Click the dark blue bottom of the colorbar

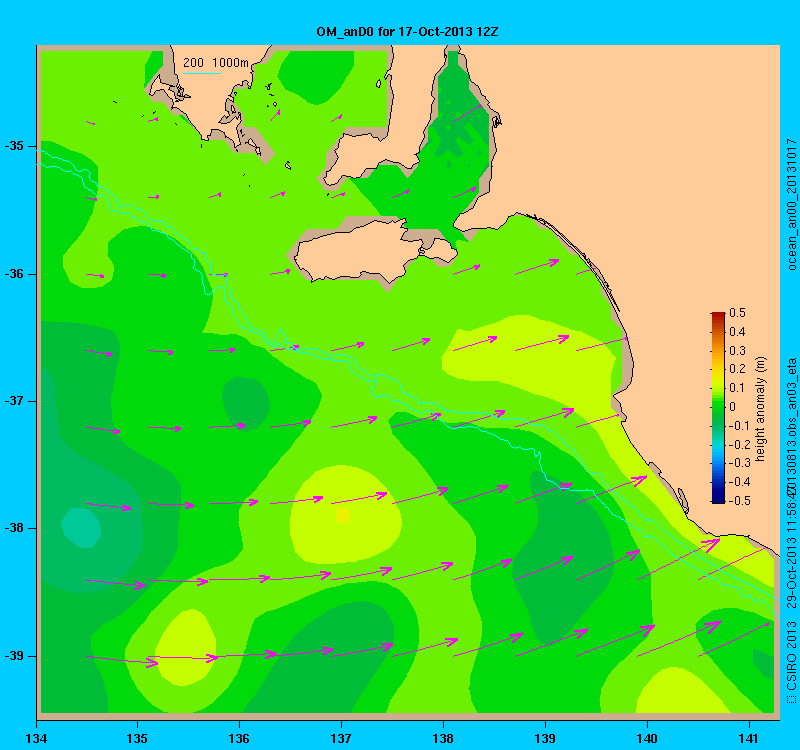point(718,499)
